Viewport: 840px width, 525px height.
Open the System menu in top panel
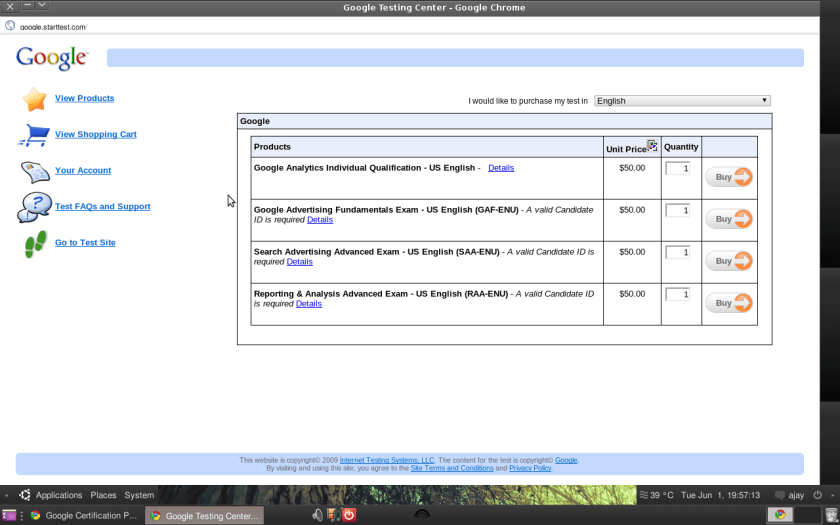tap(139, 495)
